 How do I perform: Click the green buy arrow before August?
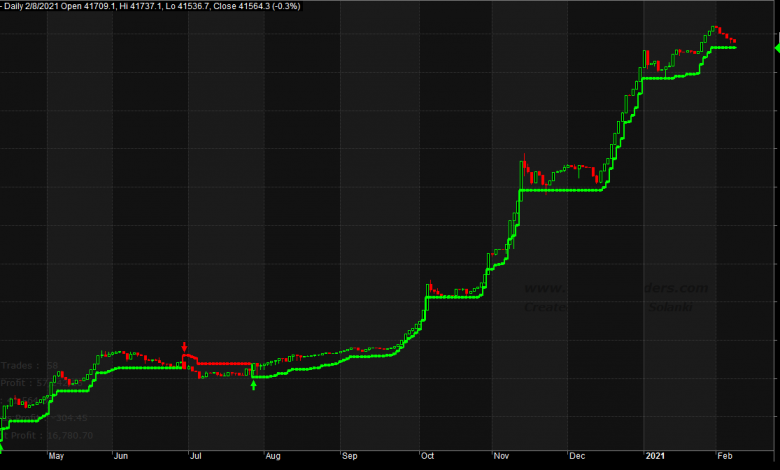253,384
